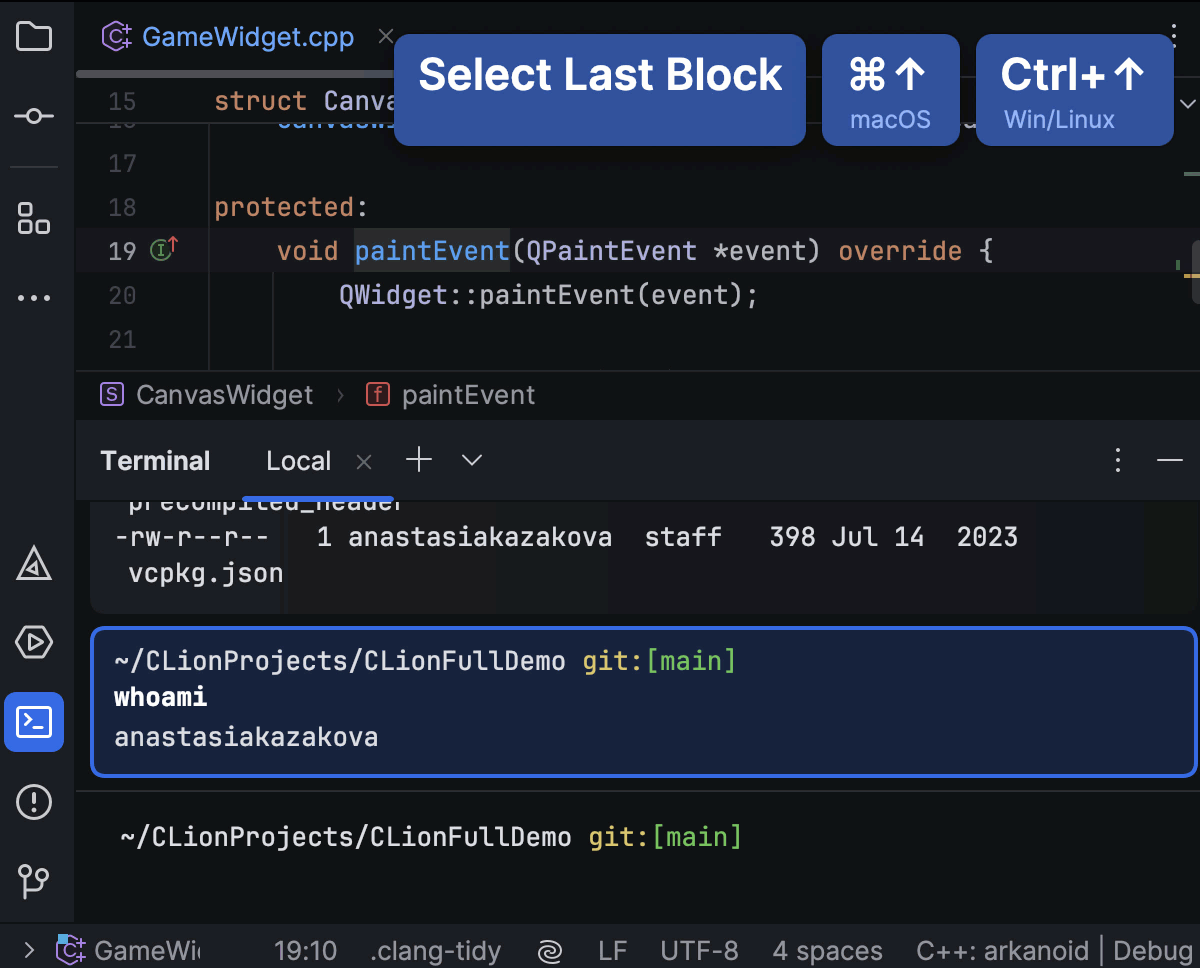1200x968 pixels.
Task: Open the Project folder tool window
Action: (x=34, y=38)
